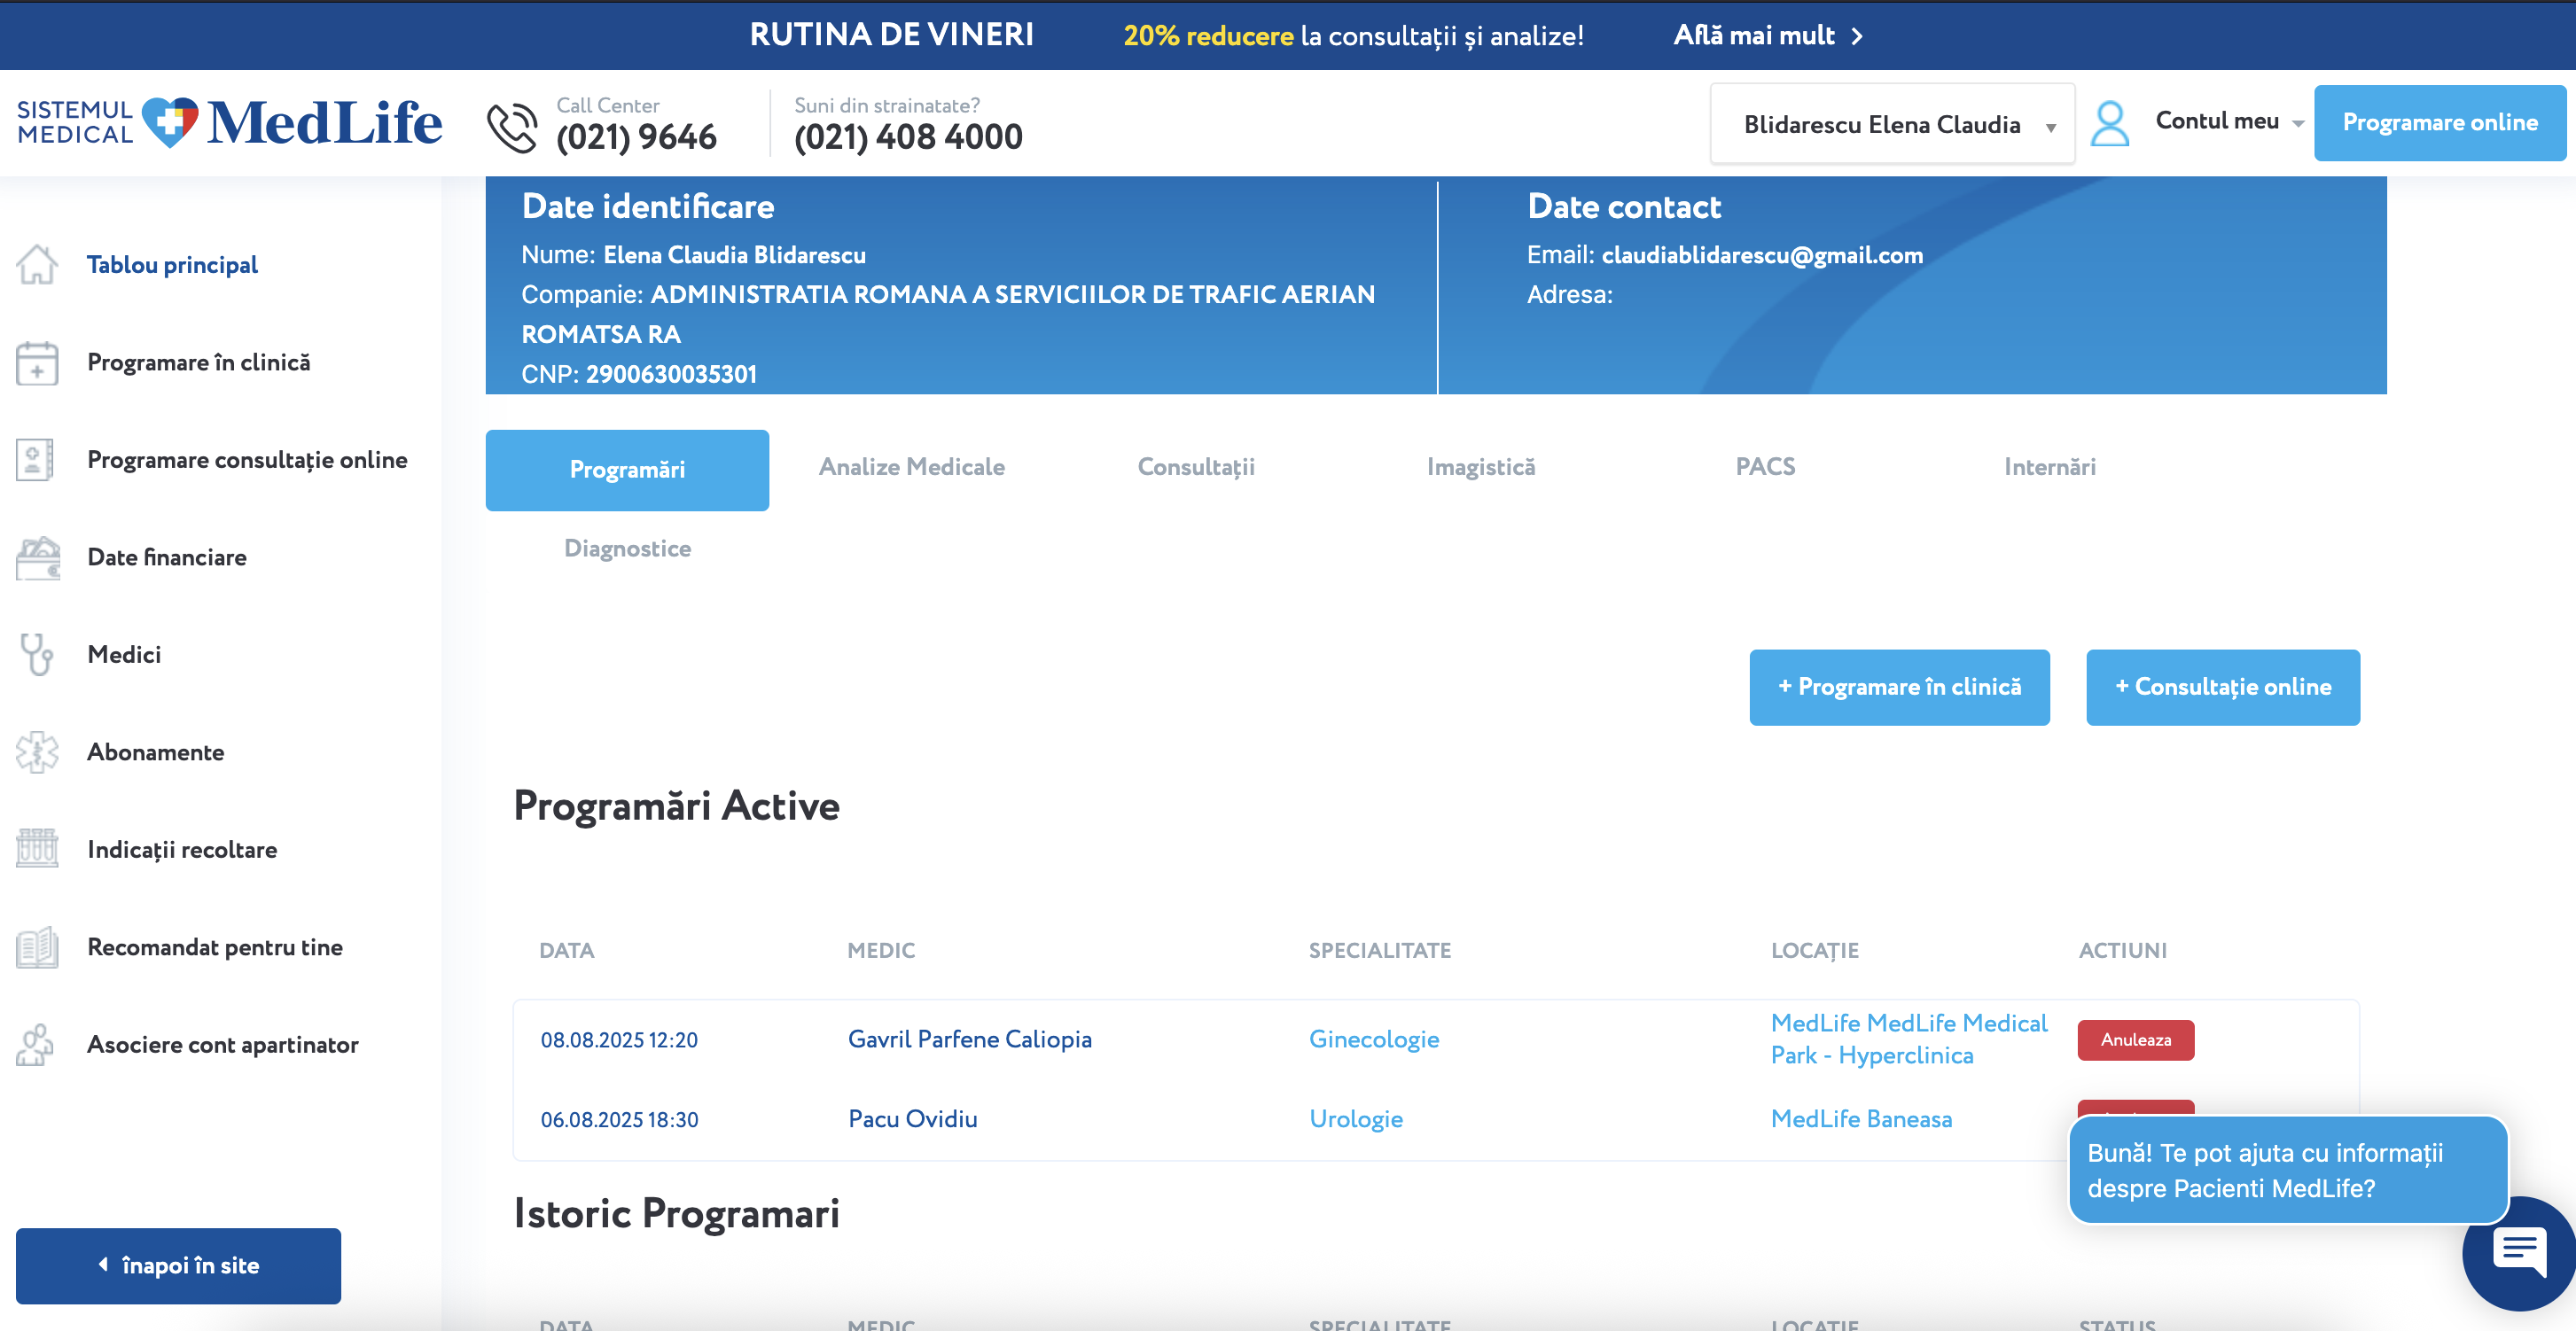2576x1331 pixels.
Task: Click the Ginecologie specialty link
Action: tap(1374, 1039)
